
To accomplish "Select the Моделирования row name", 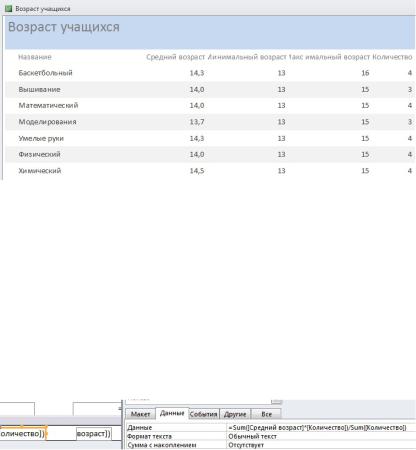I will point(47,122).
